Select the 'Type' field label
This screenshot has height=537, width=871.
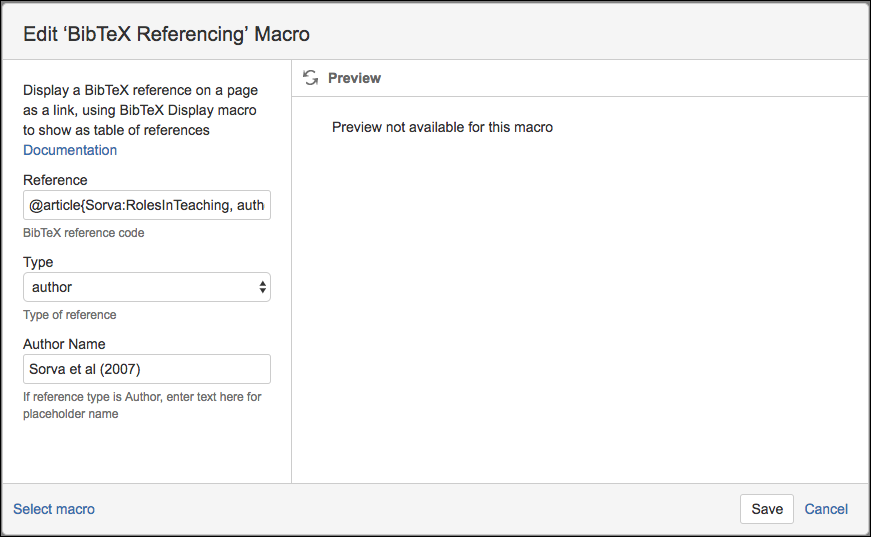click(x=38, y=262)
